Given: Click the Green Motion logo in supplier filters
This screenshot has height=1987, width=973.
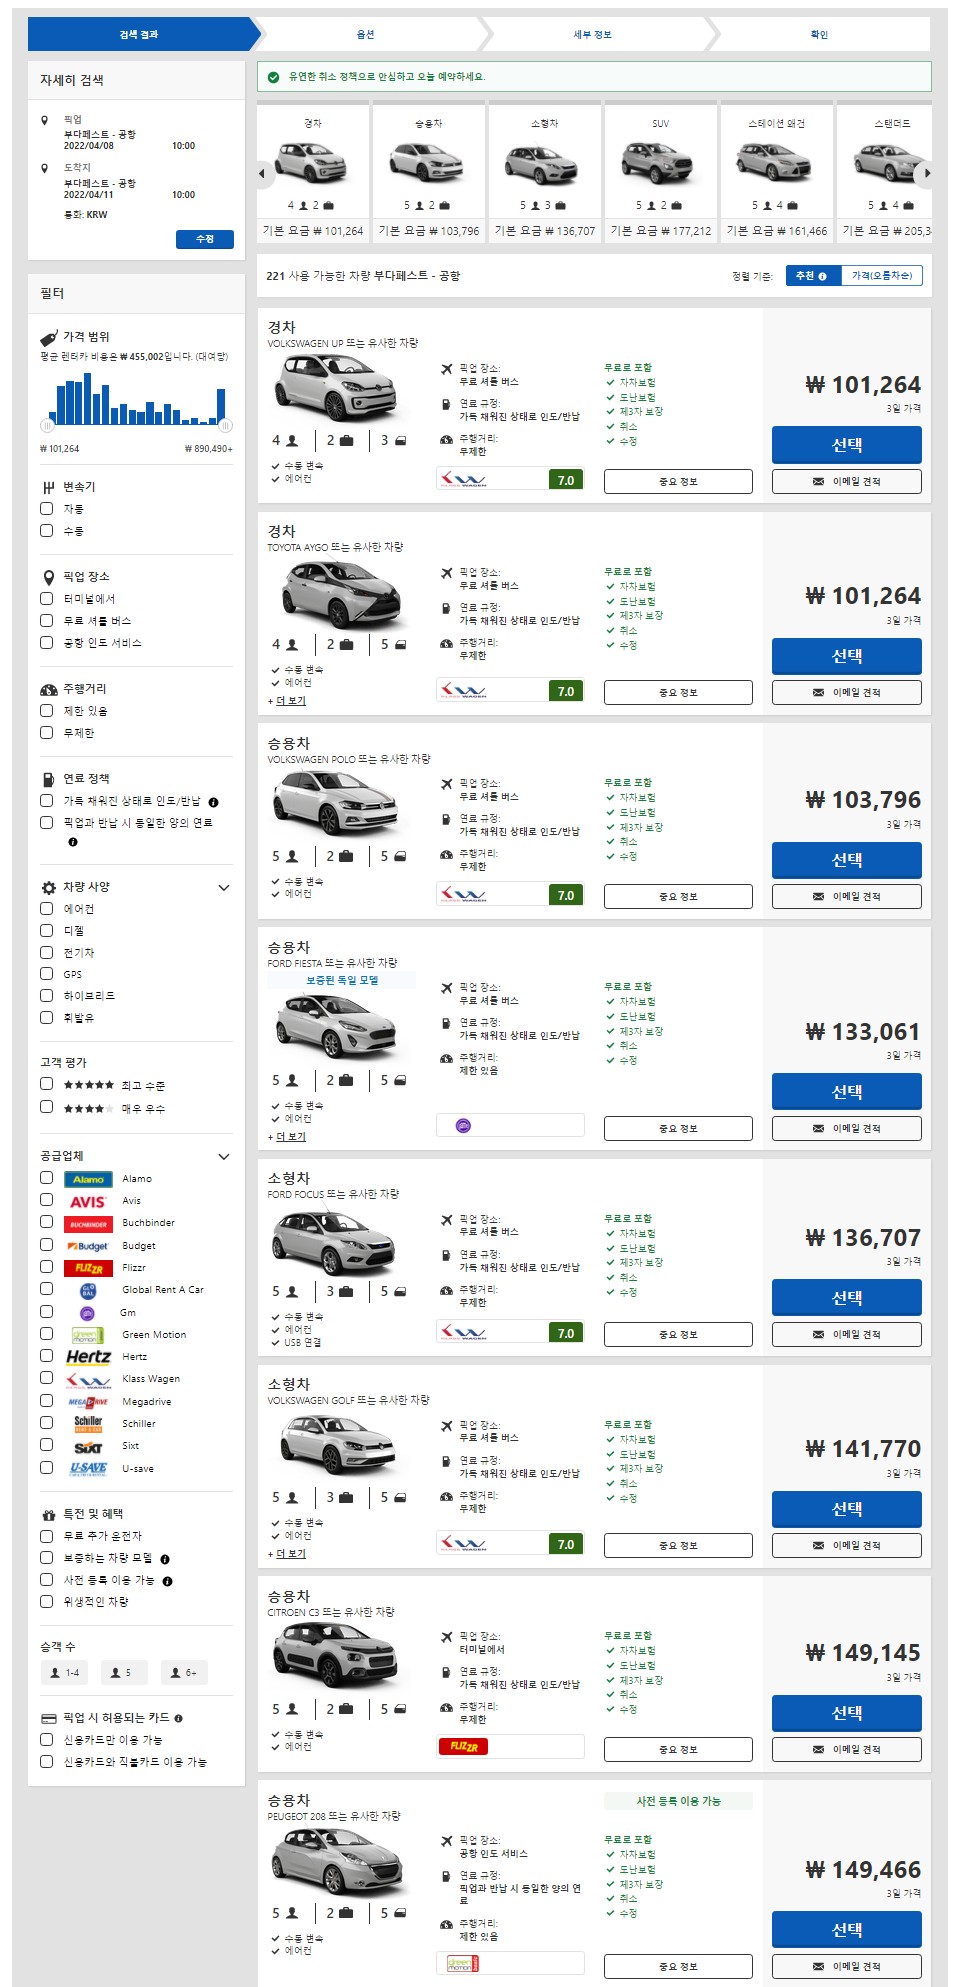Looking at the screenshot, I should (88, 1335).
